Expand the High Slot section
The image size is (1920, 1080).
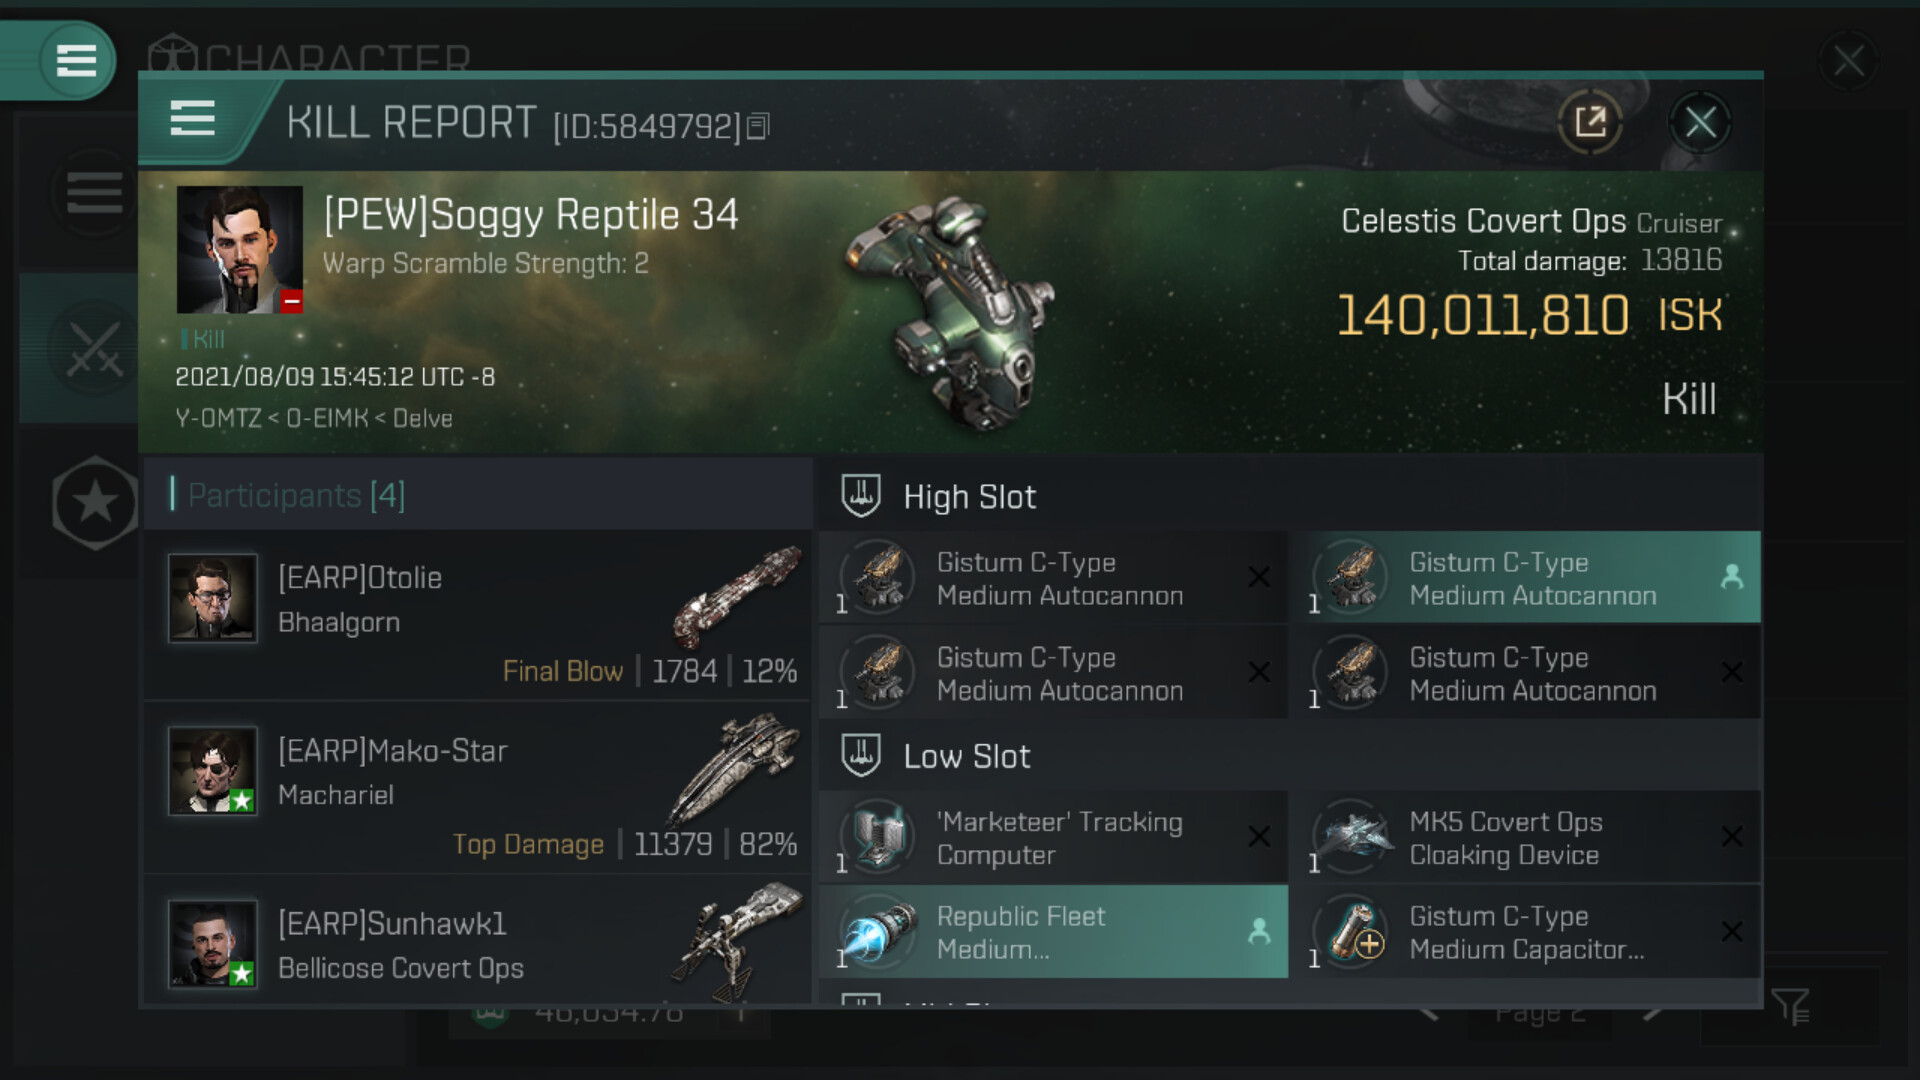click(x=968, y=497)
